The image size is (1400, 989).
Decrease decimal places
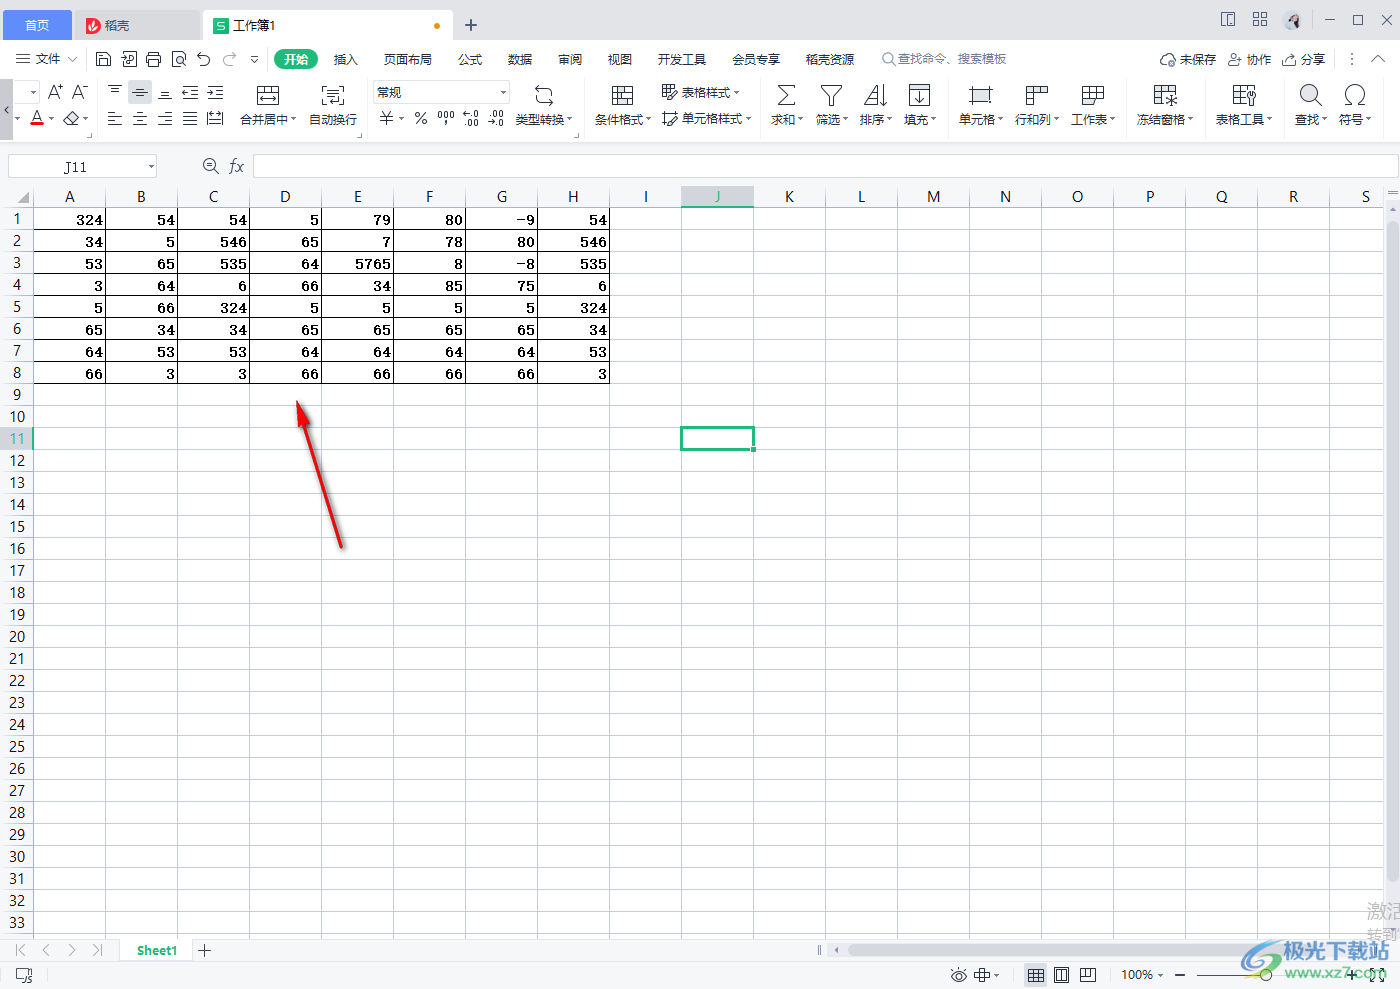(496, 119)
